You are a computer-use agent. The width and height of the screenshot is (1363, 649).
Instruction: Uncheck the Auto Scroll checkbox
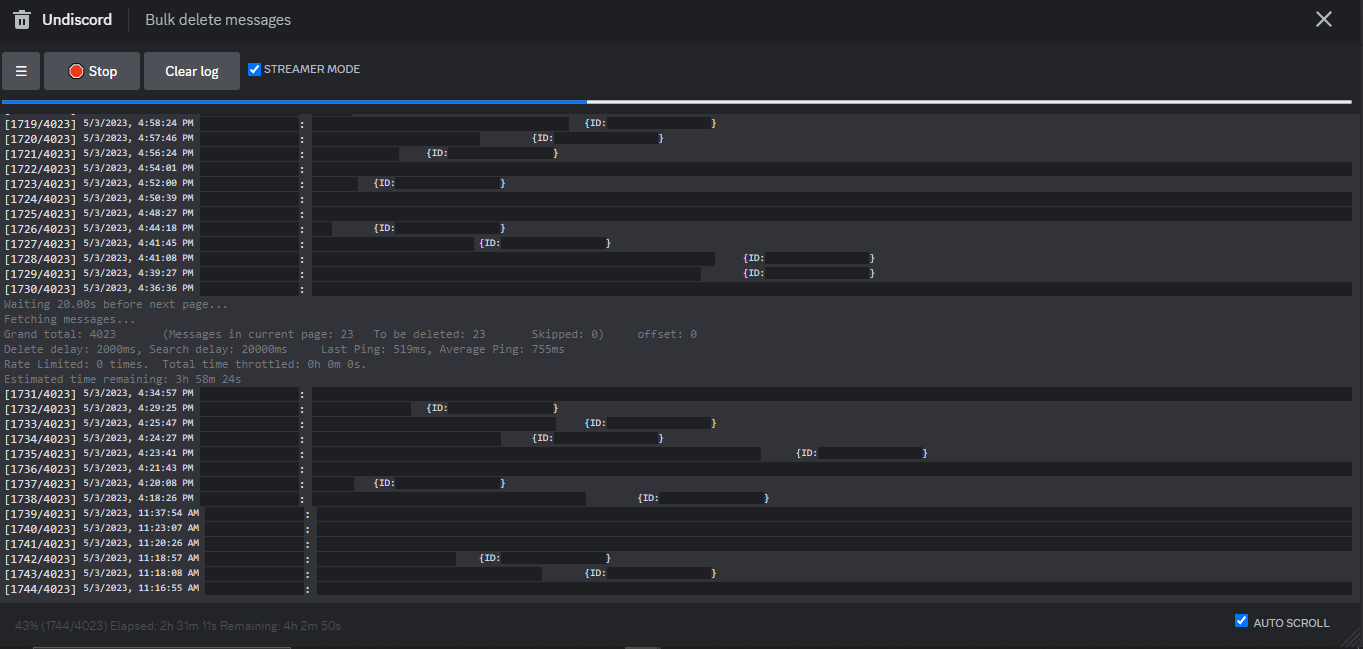[x=1242, y=621]
